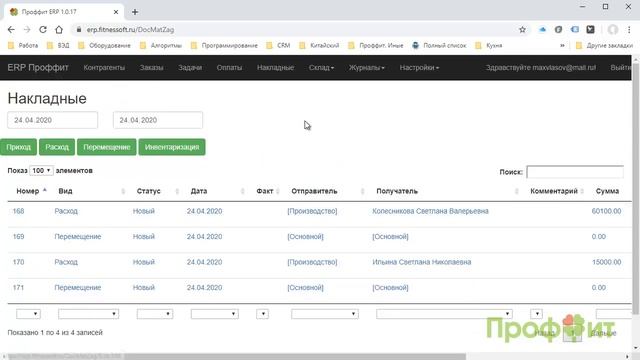This screenshot has height=360, width=640.
Task: Go back using browser back arrow
Action: pos(11,29)
